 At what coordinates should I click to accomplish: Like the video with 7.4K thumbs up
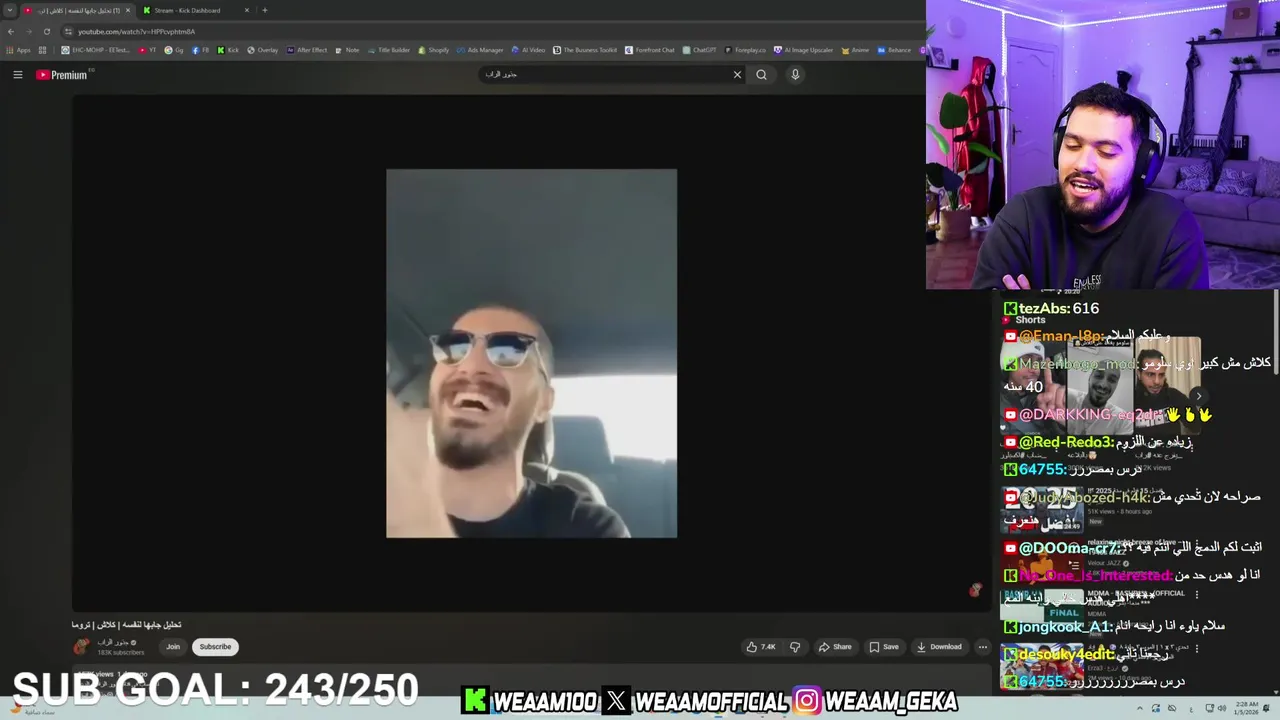pos(761,647)
